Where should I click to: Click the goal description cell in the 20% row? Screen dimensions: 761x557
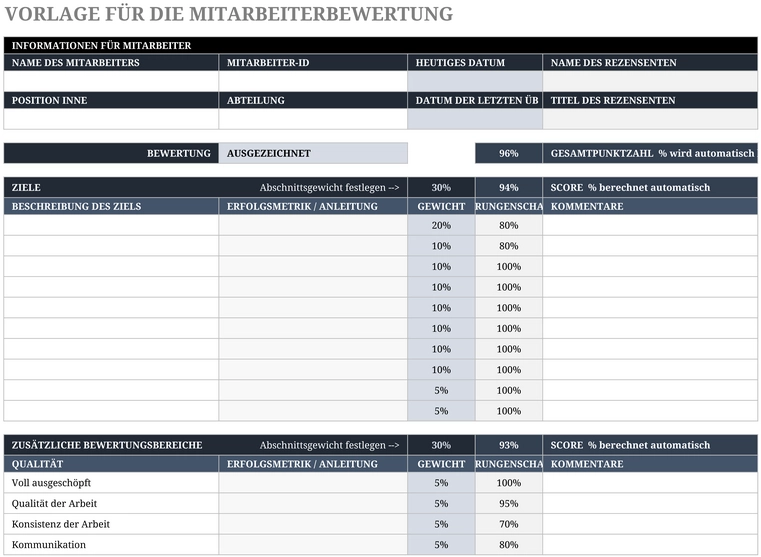tap(111, 225)
